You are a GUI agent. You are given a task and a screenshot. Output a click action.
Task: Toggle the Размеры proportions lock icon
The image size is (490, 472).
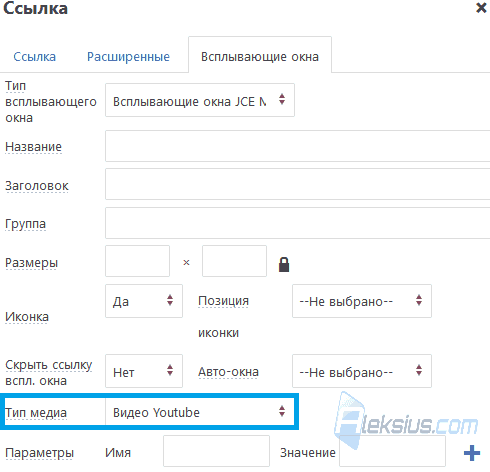tap(284, 265)
